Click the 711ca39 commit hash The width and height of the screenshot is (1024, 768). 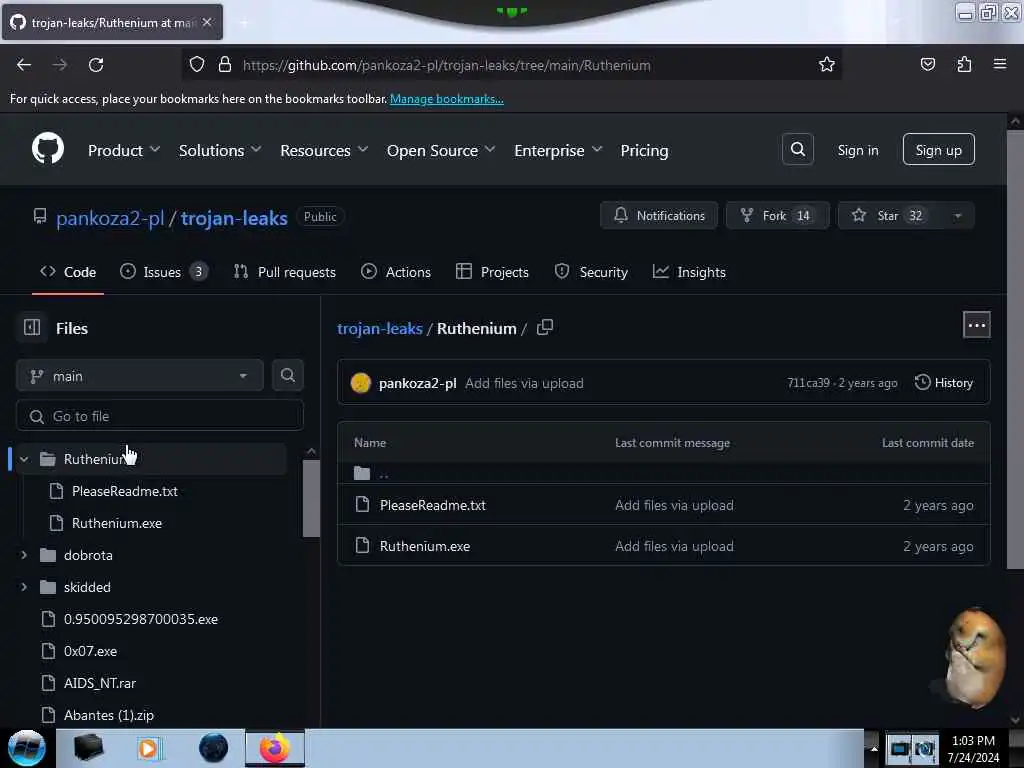808,383
